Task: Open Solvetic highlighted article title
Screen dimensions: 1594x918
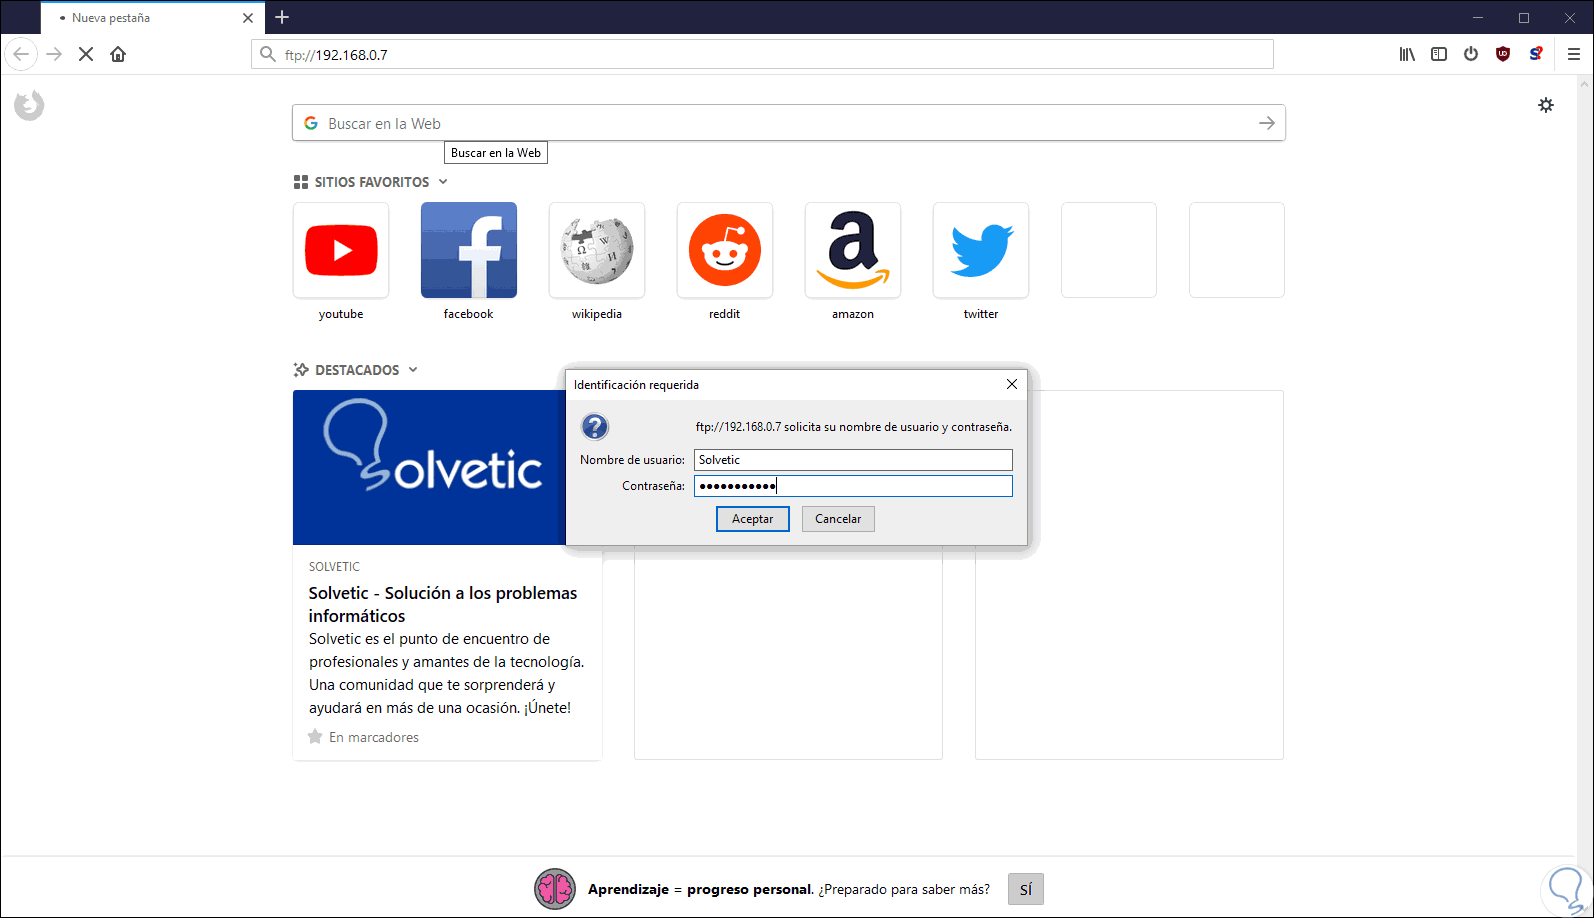Action: [x=443, y=604]
